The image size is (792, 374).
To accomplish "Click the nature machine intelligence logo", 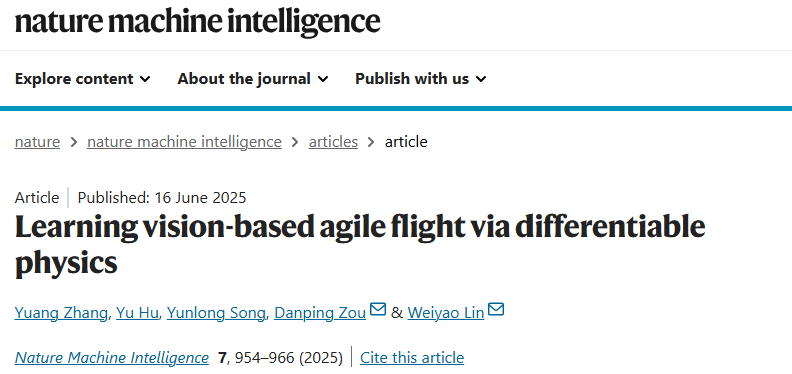I will click(197, 22).
